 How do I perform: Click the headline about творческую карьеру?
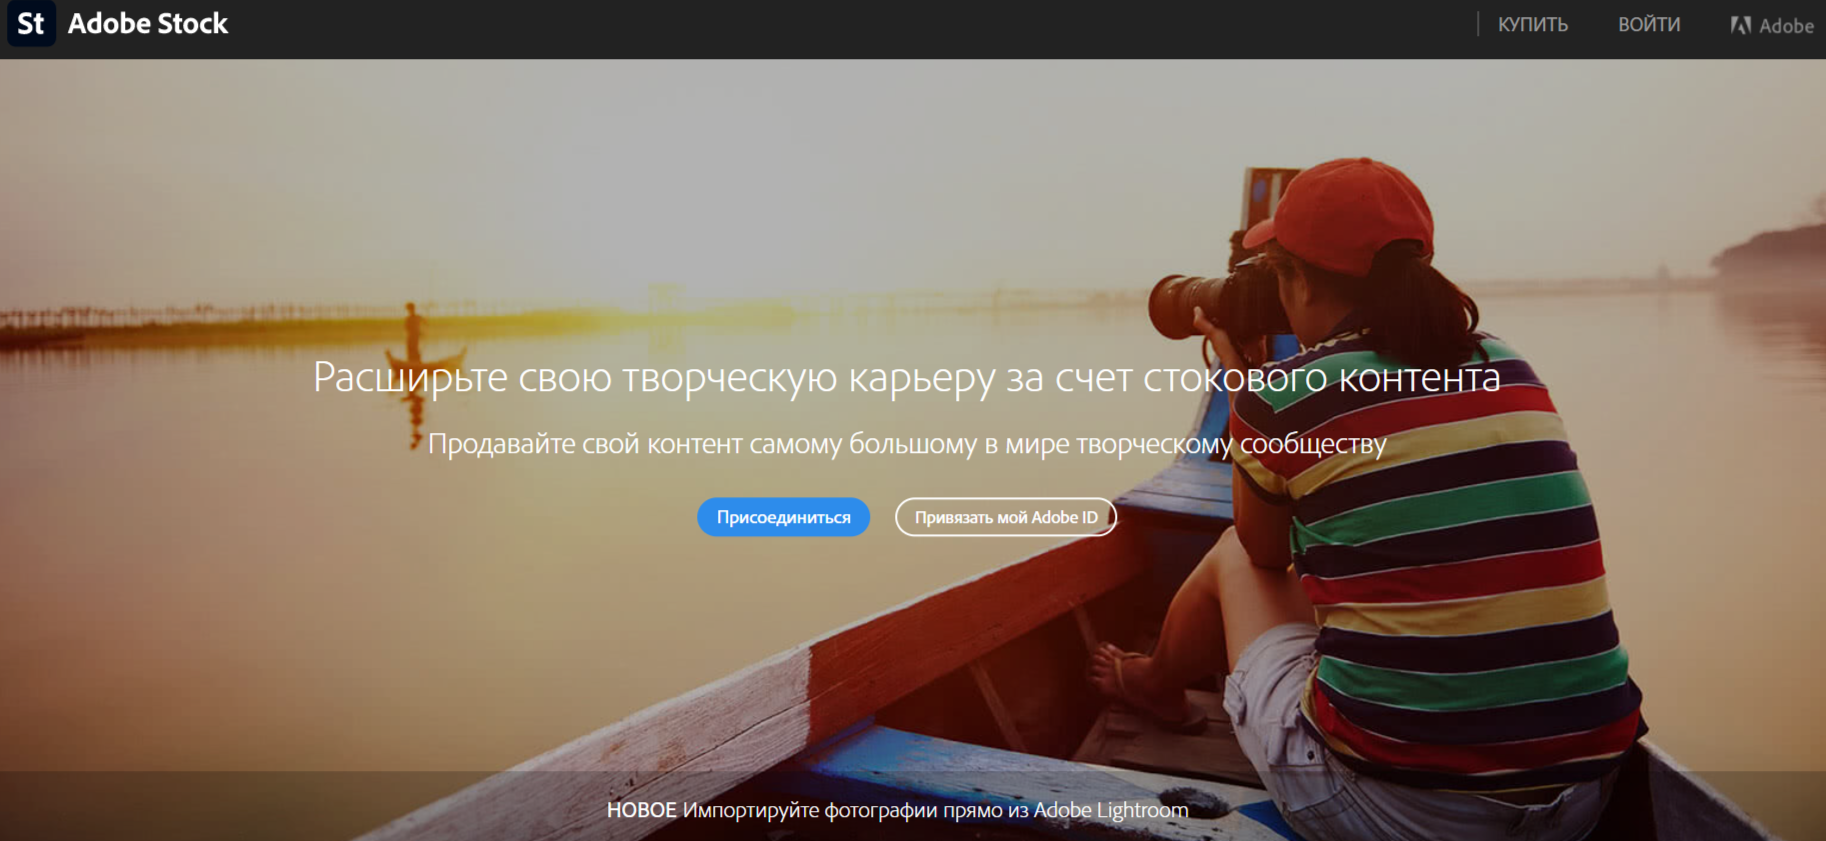(906, 378)
